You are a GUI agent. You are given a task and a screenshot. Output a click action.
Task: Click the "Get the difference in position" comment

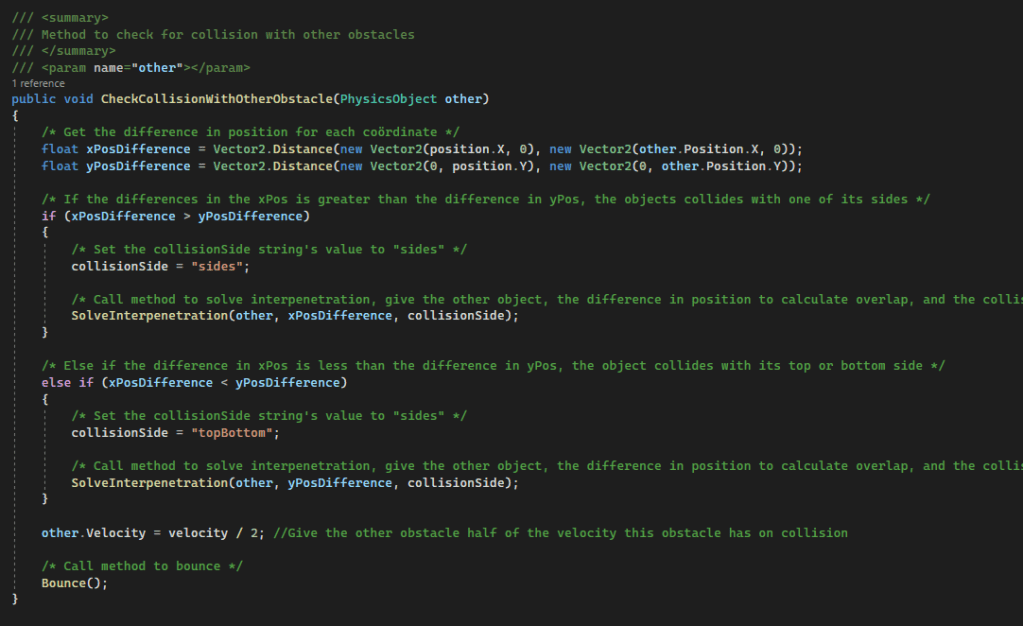pyautogui.click(x=251, y=133)
